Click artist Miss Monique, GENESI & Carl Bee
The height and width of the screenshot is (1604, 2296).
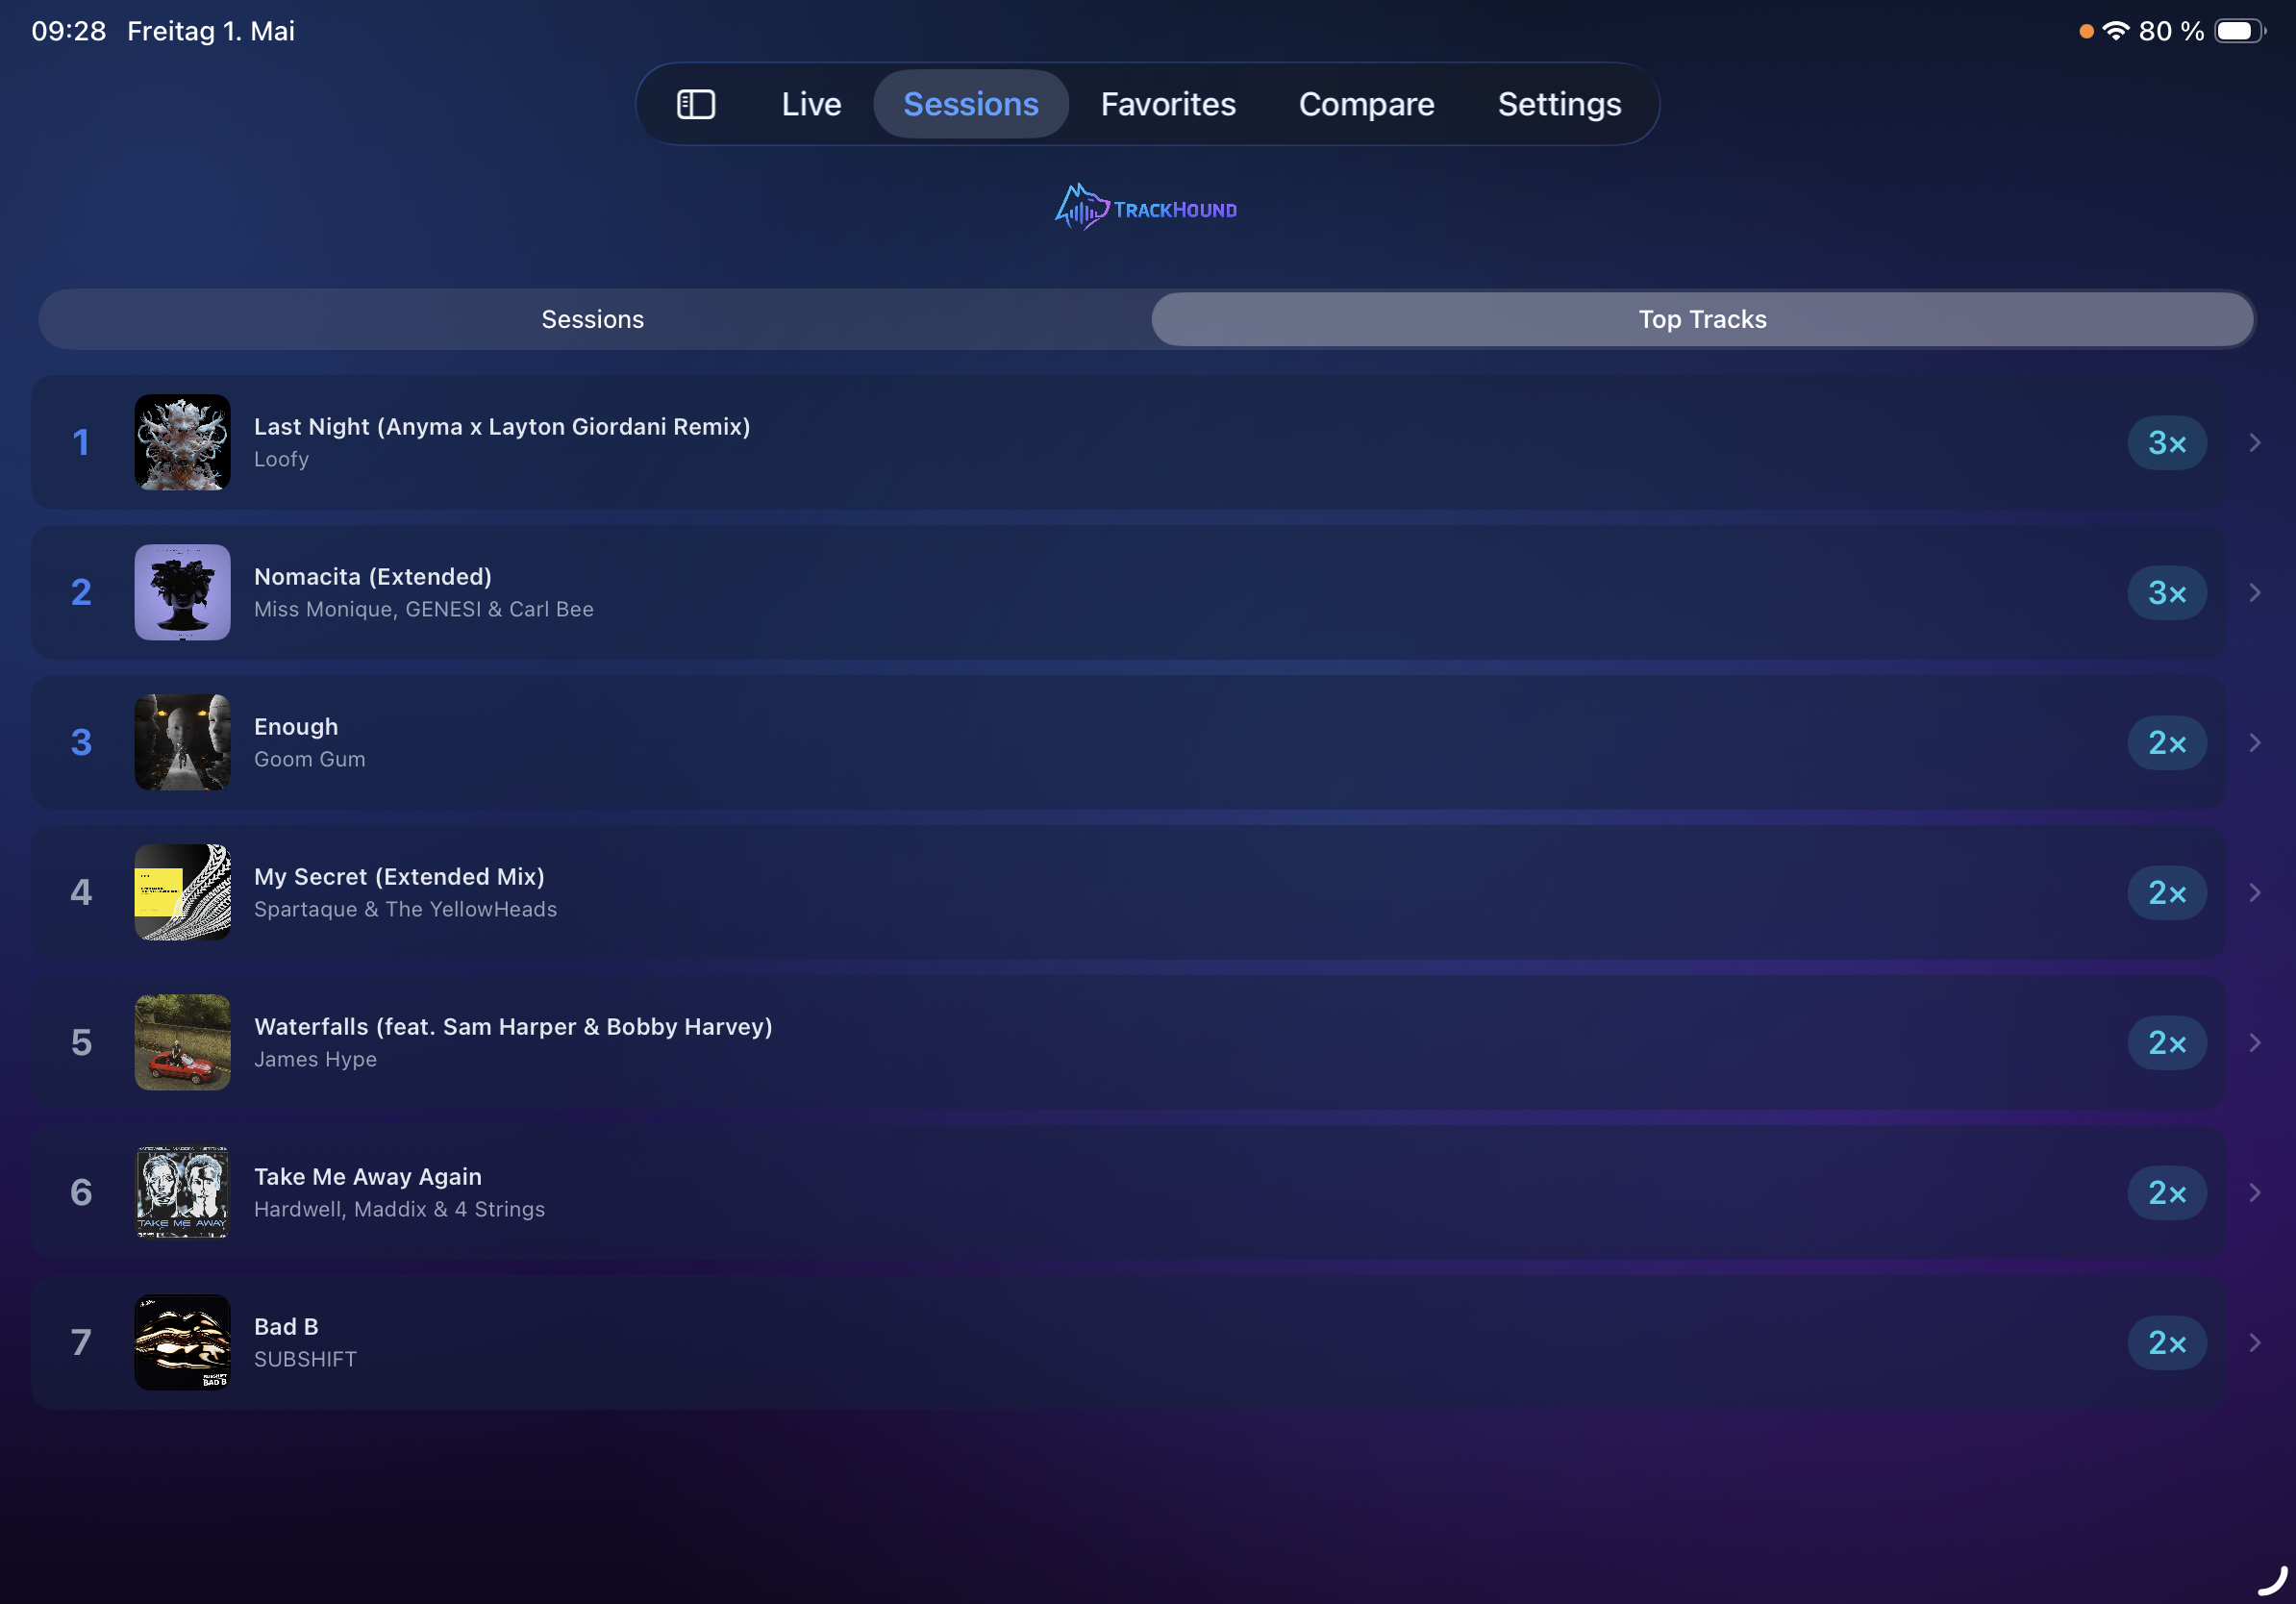tap(424, 609)
